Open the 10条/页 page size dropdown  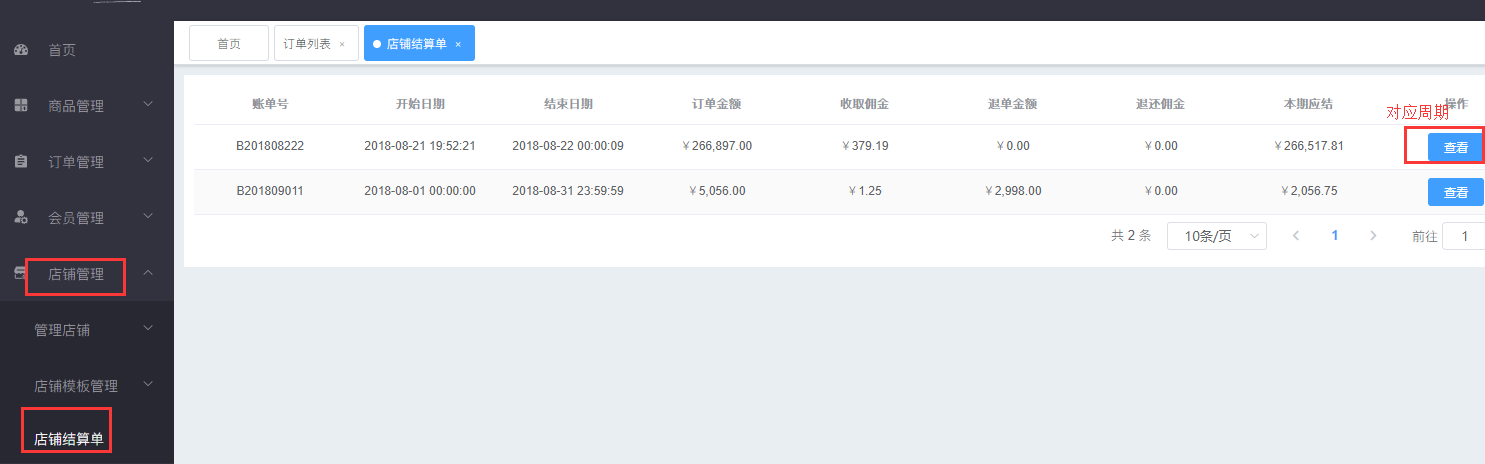1217,236
